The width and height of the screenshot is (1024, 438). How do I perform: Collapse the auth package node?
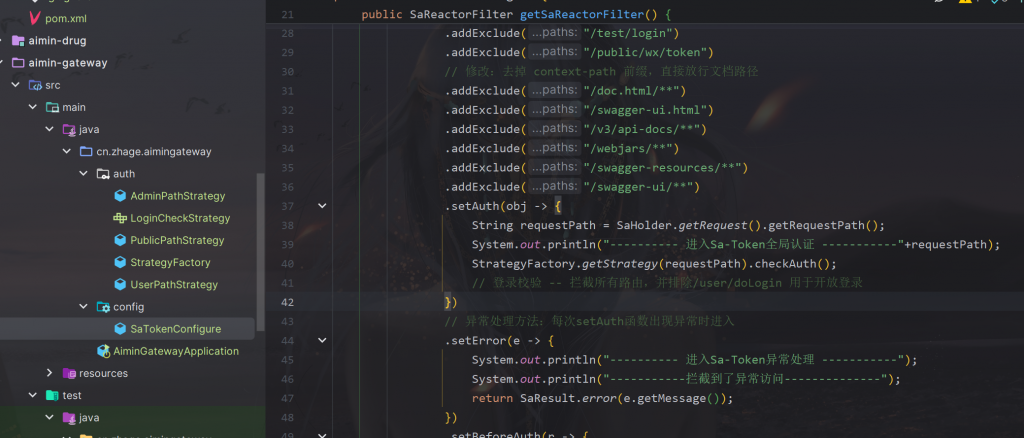click(84, 174)
